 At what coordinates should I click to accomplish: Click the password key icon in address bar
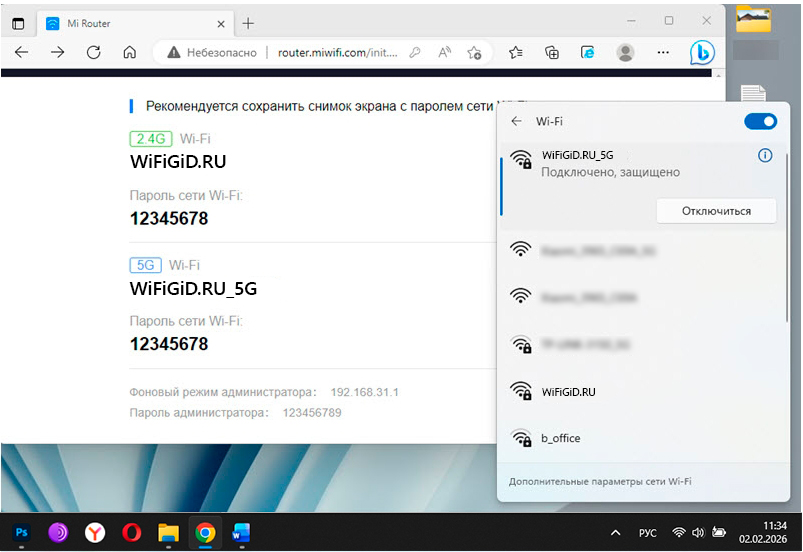coord(415,52)
